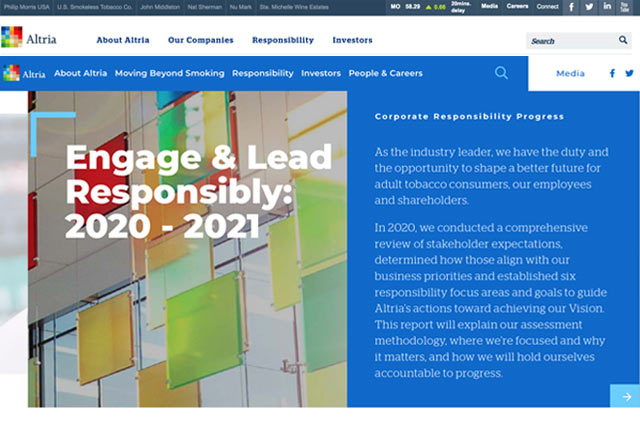Click Careers in the top dark bar
This screenshot has width=640, height=426.
pyautogui.click(x=518, y=6)
